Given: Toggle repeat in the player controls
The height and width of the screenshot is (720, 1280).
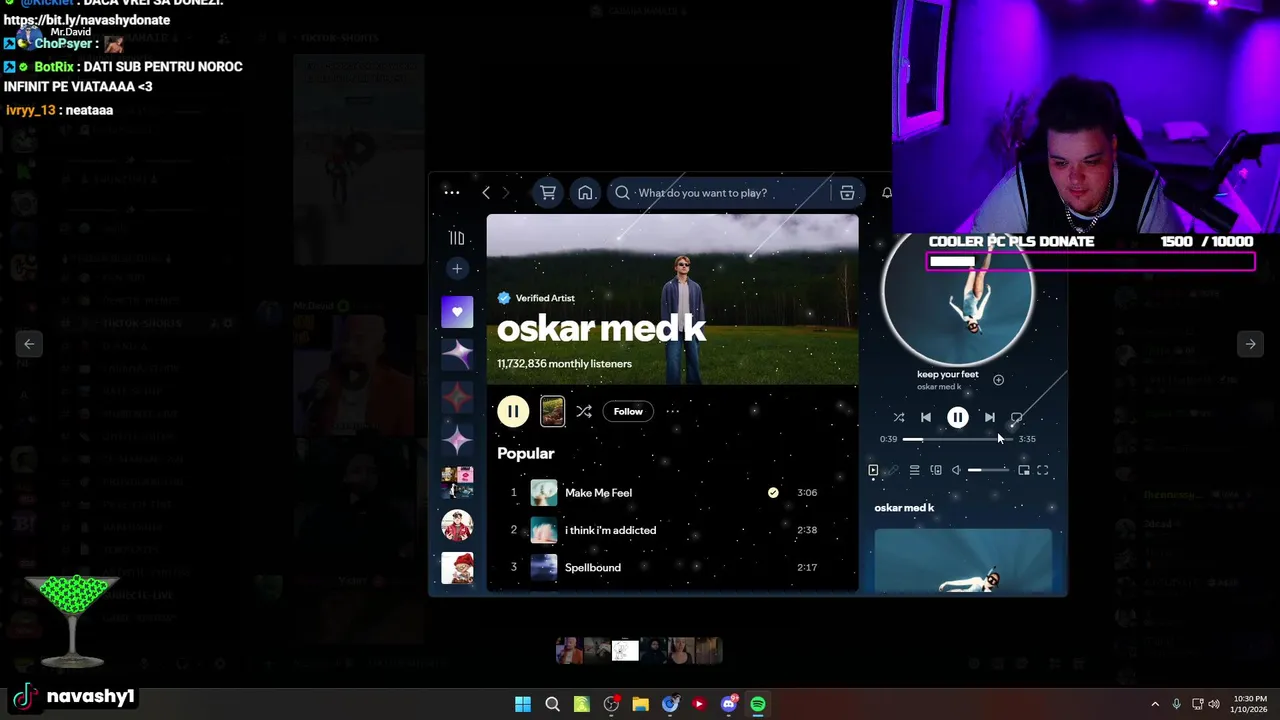Looking at the screenshot, I should [1016, 418].
